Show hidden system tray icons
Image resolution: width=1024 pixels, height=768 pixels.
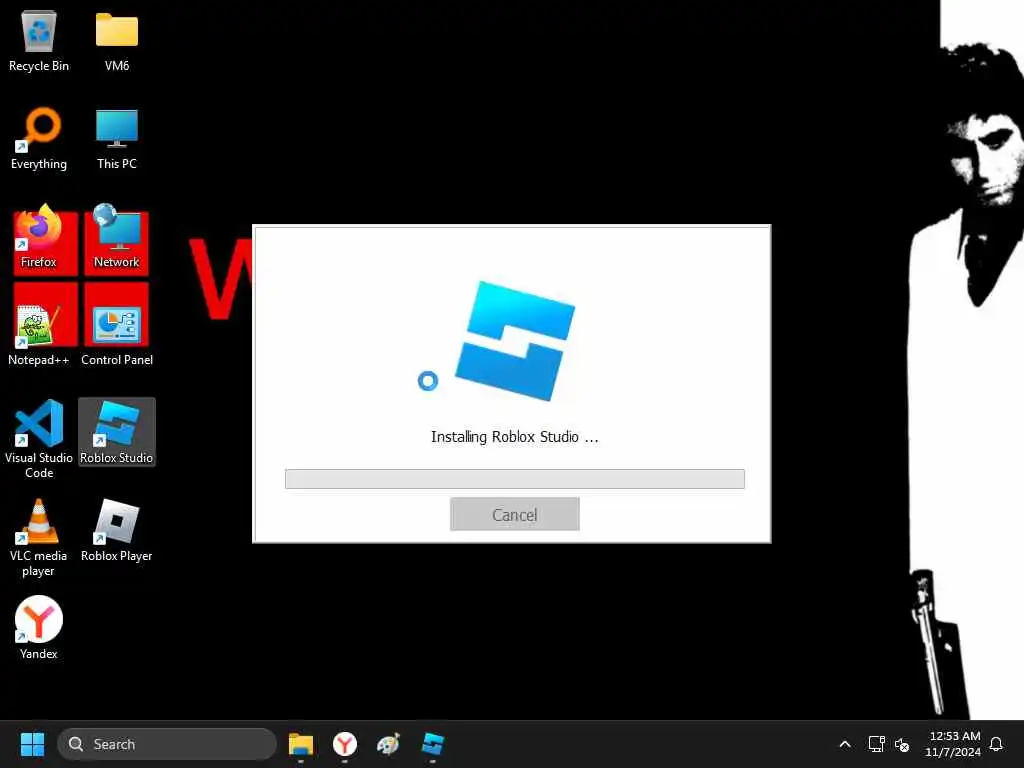tap(845, 744)
